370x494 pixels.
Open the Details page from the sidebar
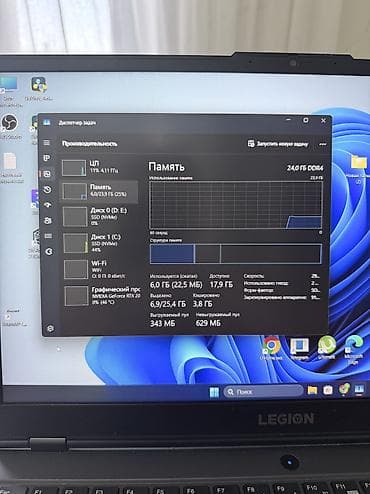(x=48, y=236)
